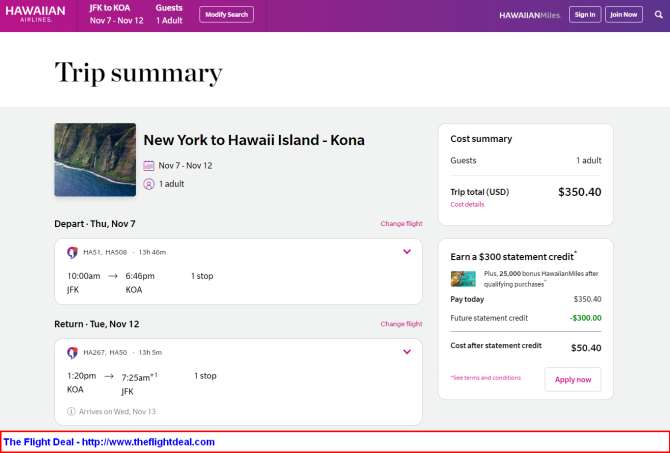Click the 6:46pm KOA arrival time

[140, 276]
